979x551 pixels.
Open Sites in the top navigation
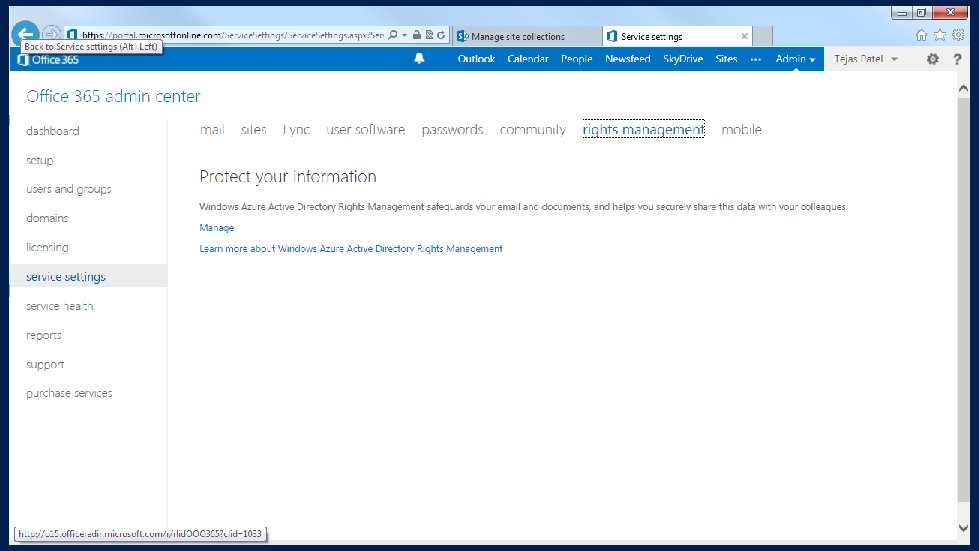point(726,59)
